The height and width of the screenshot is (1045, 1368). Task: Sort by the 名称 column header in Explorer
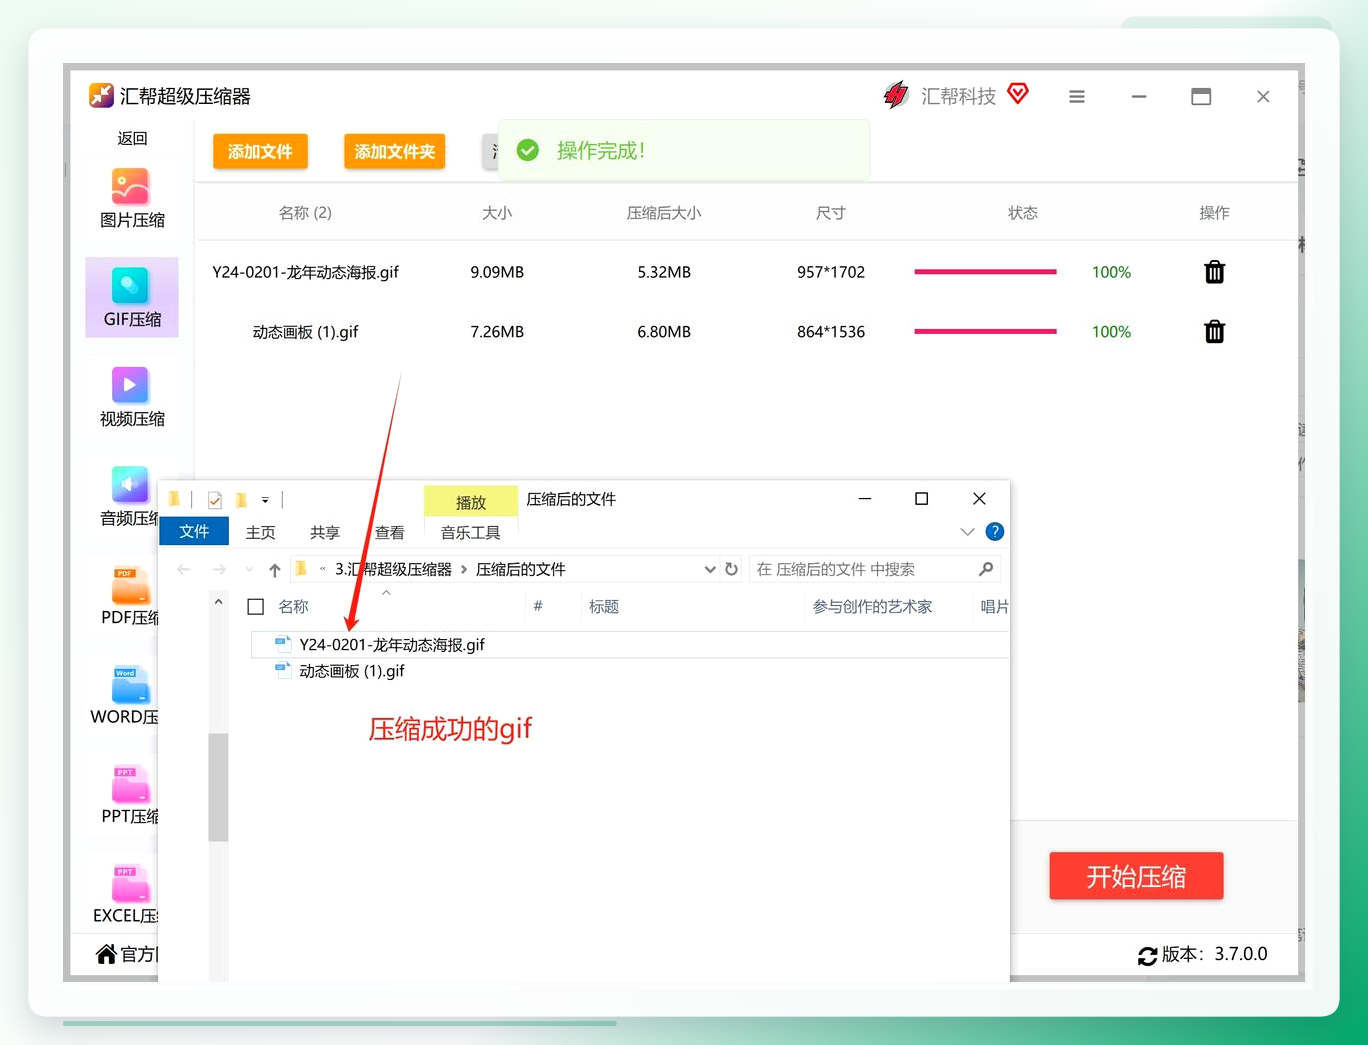coord(293,606)
